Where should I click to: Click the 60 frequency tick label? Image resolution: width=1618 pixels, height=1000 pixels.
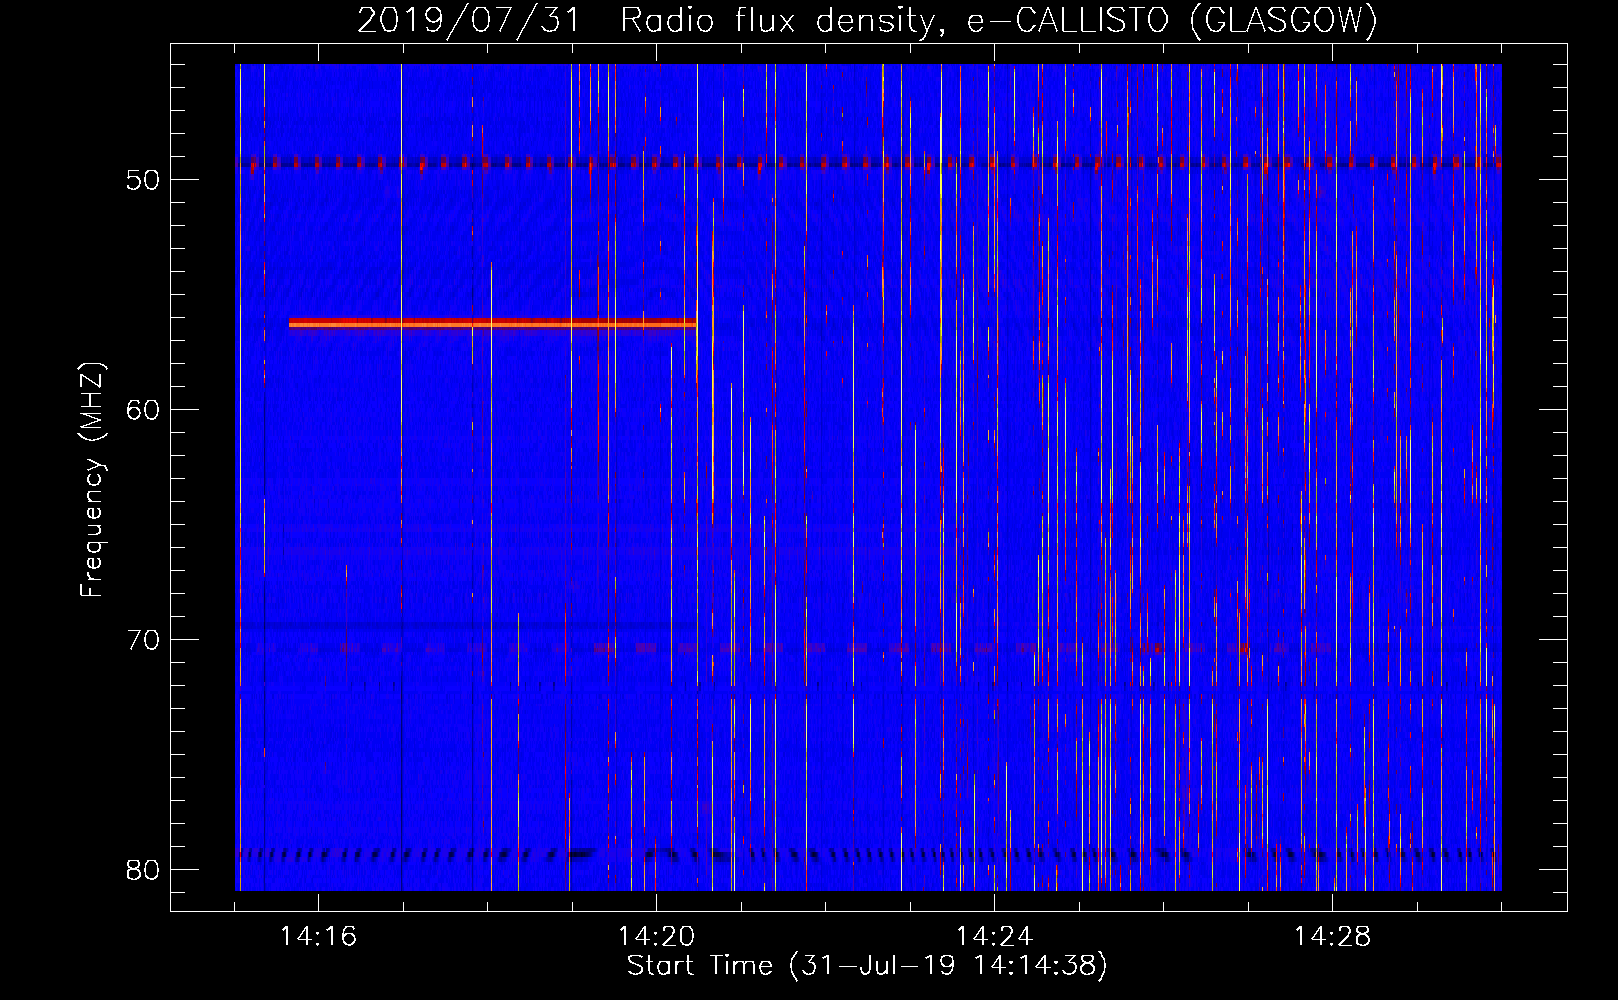click(143, 410)
